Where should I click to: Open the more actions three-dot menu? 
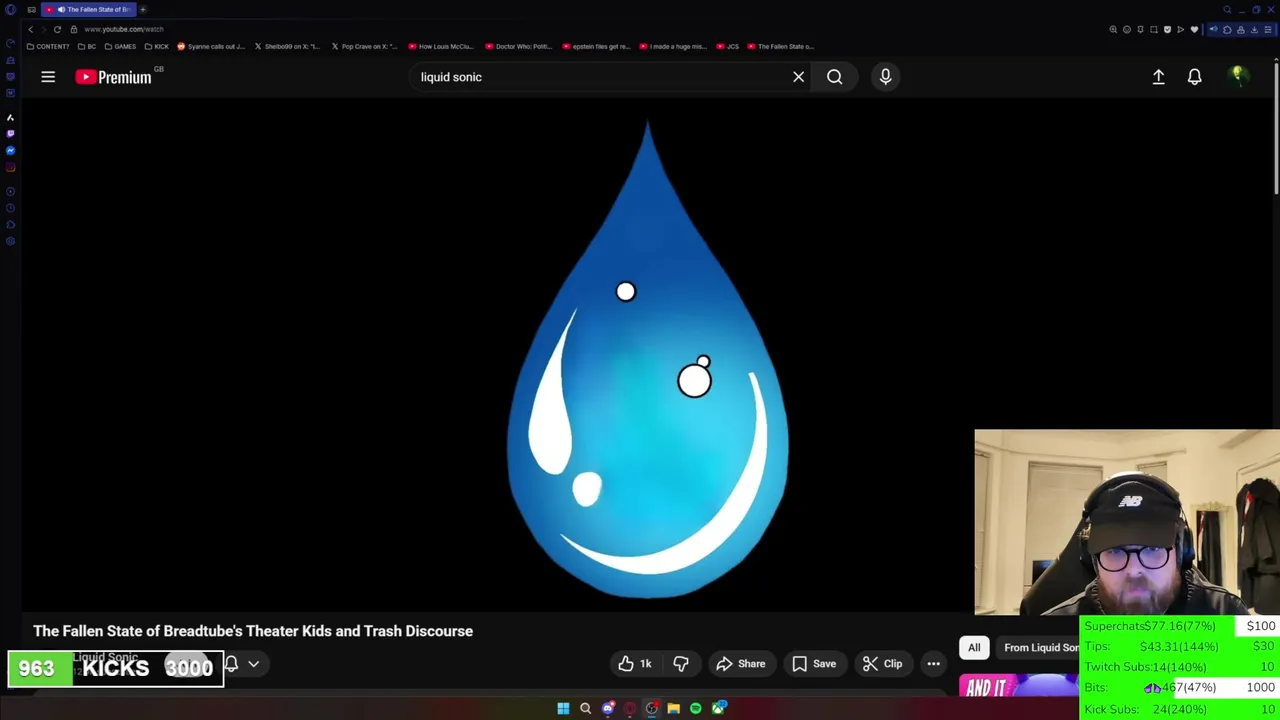point(933,664)
